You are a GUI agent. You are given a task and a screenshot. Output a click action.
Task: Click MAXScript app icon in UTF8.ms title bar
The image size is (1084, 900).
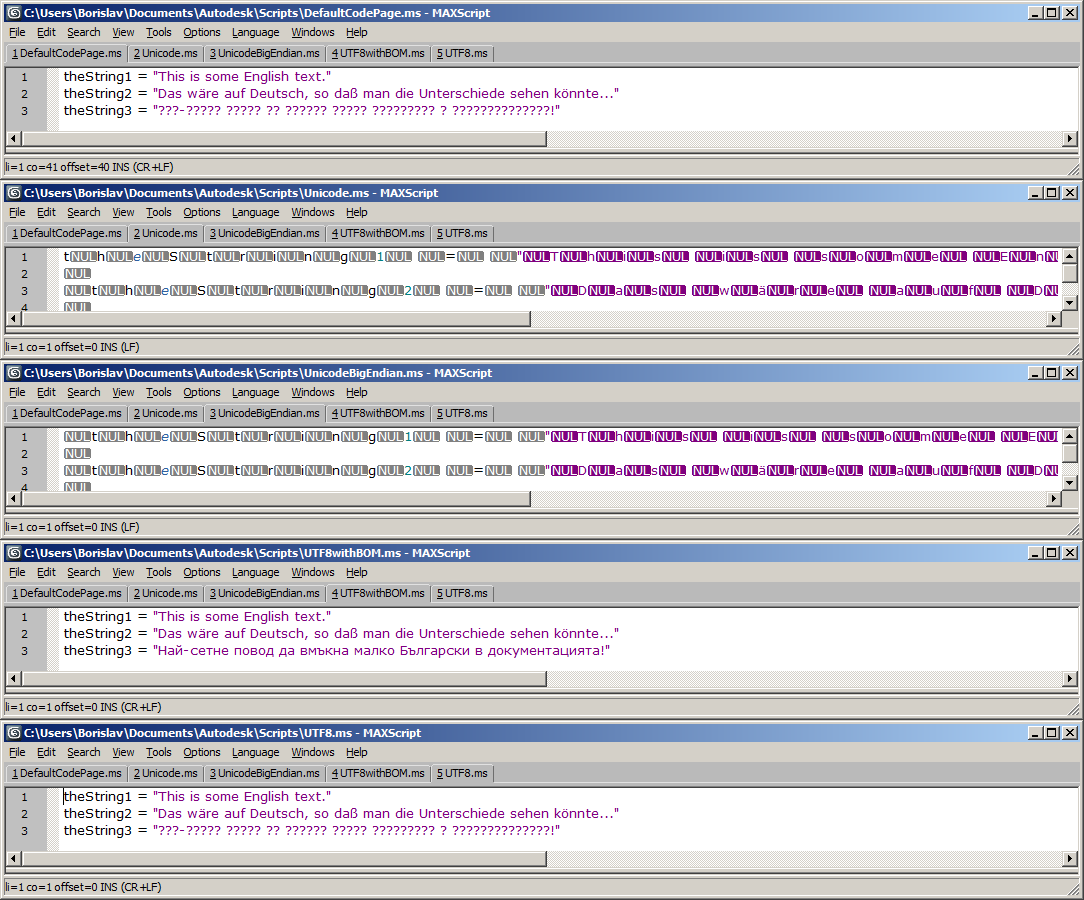(x=14, y=733)
